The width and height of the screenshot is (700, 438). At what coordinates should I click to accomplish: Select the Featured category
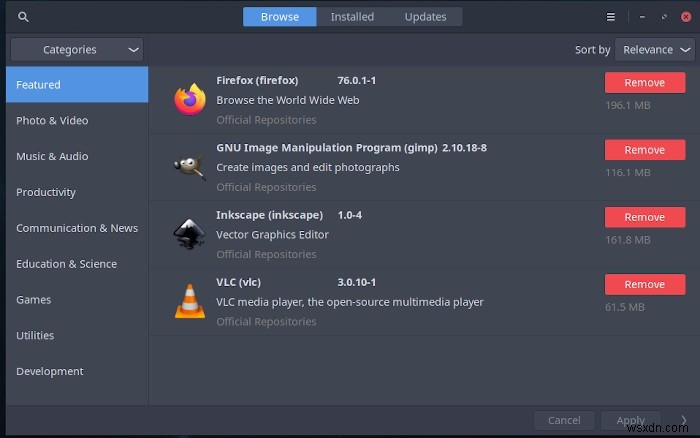coord(77,84)
